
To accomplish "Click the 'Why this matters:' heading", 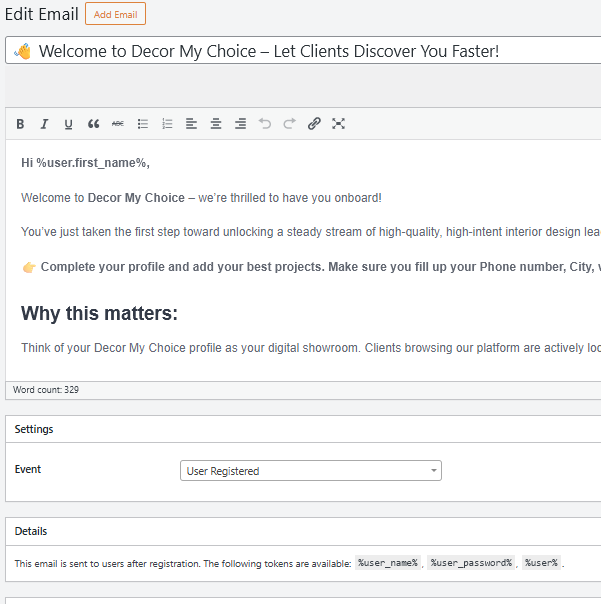I will pyautogui.click(x=99, y=313).
